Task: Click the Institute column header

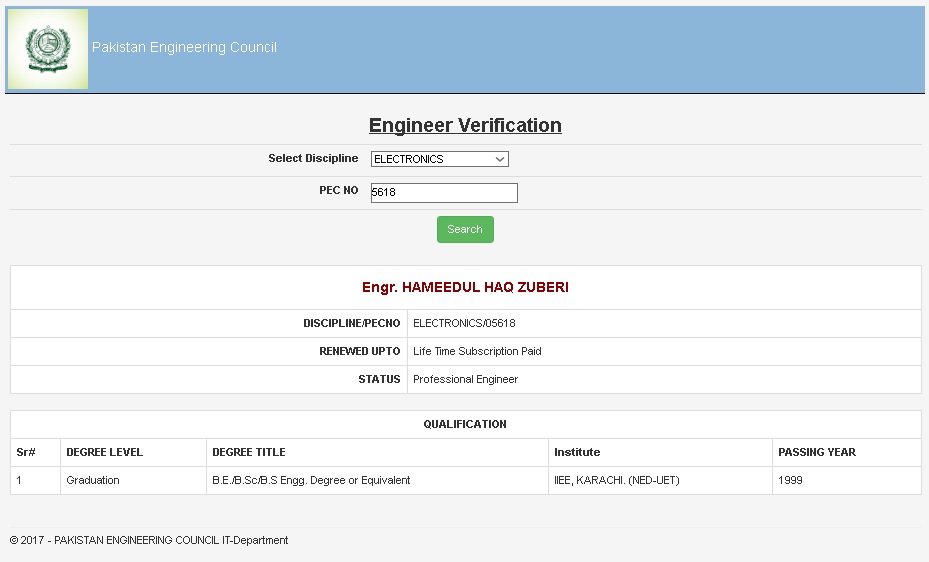Action: click(577, 452)
